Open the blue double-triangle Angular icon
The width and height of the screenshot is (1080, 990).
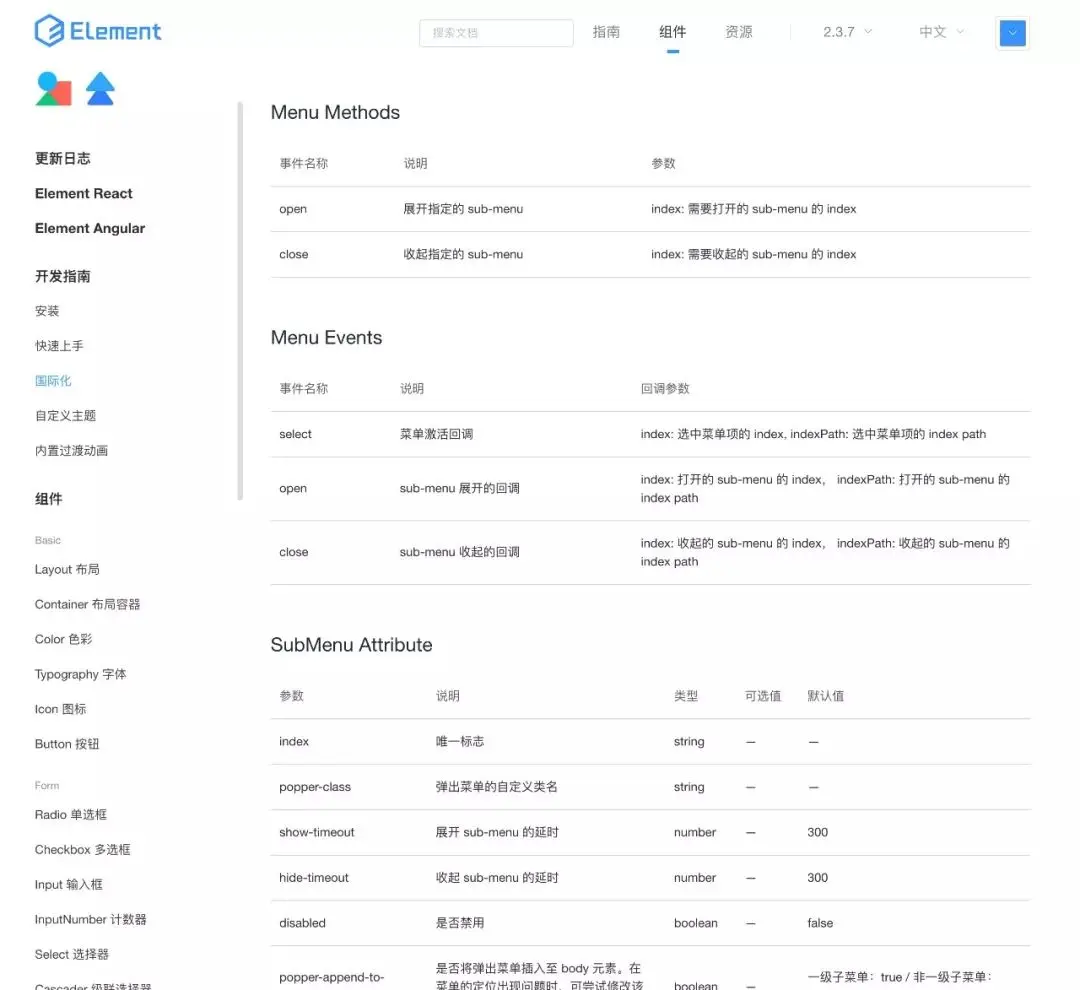(100, 89)
